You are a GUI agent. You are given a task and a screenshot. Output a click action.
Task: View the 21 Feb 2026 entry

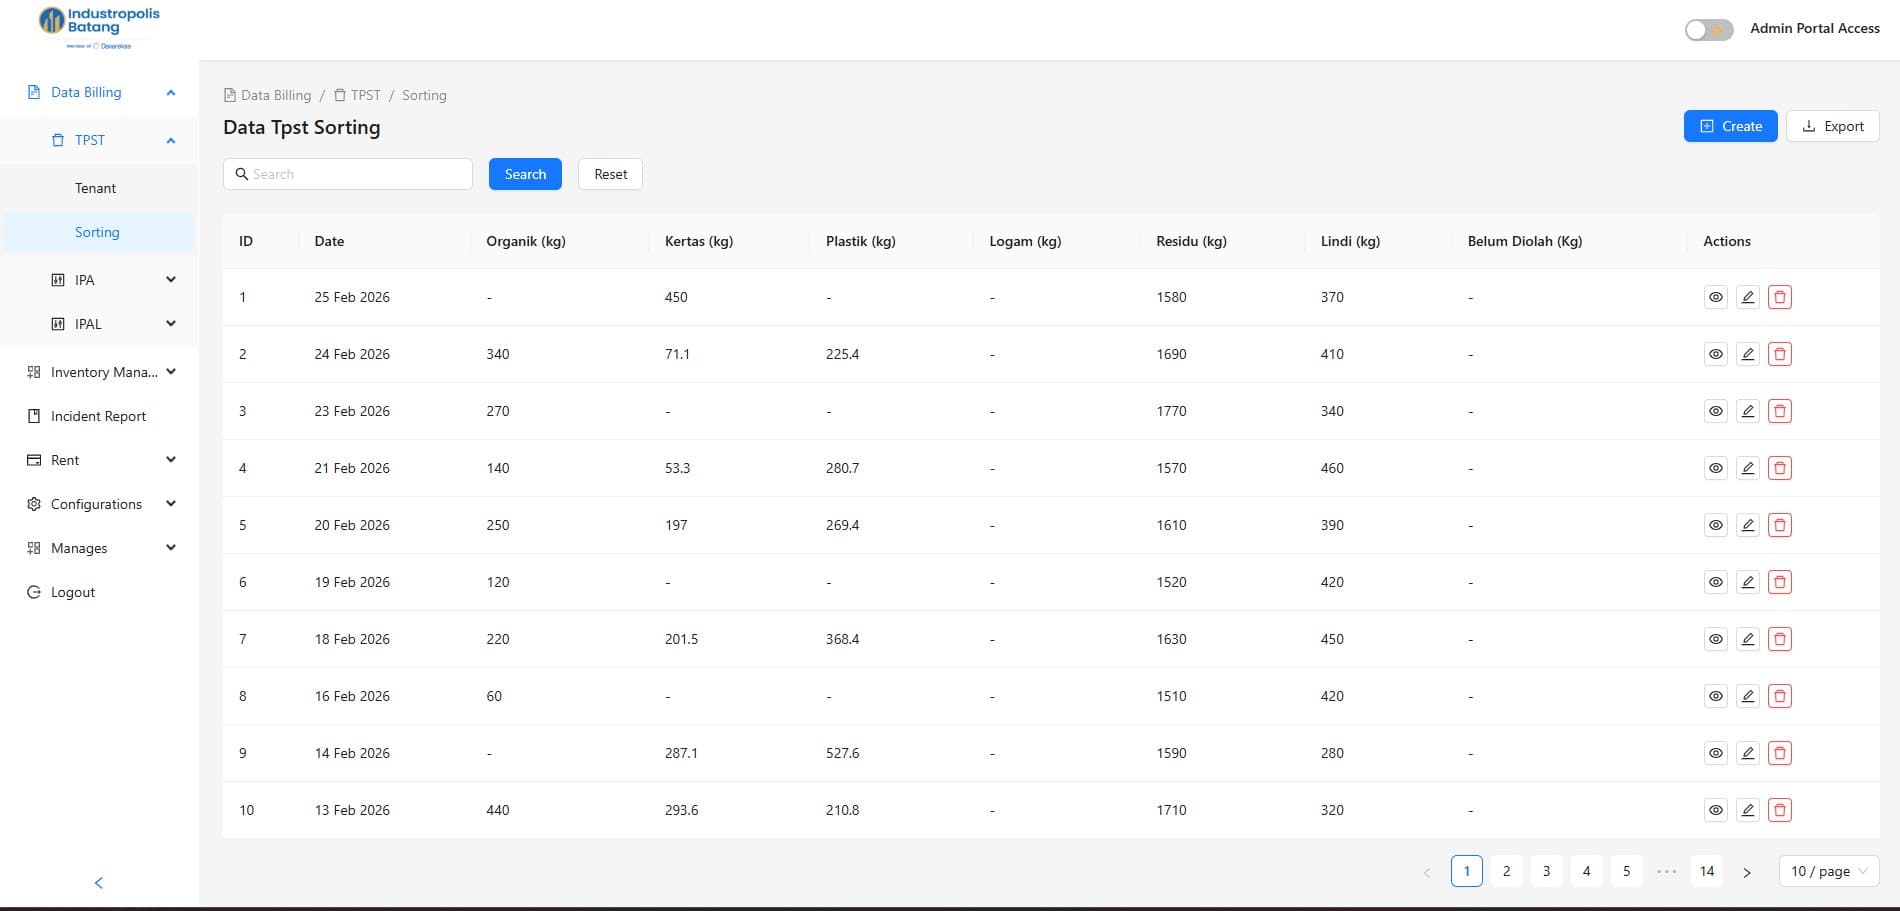[x=1716, y=468]
